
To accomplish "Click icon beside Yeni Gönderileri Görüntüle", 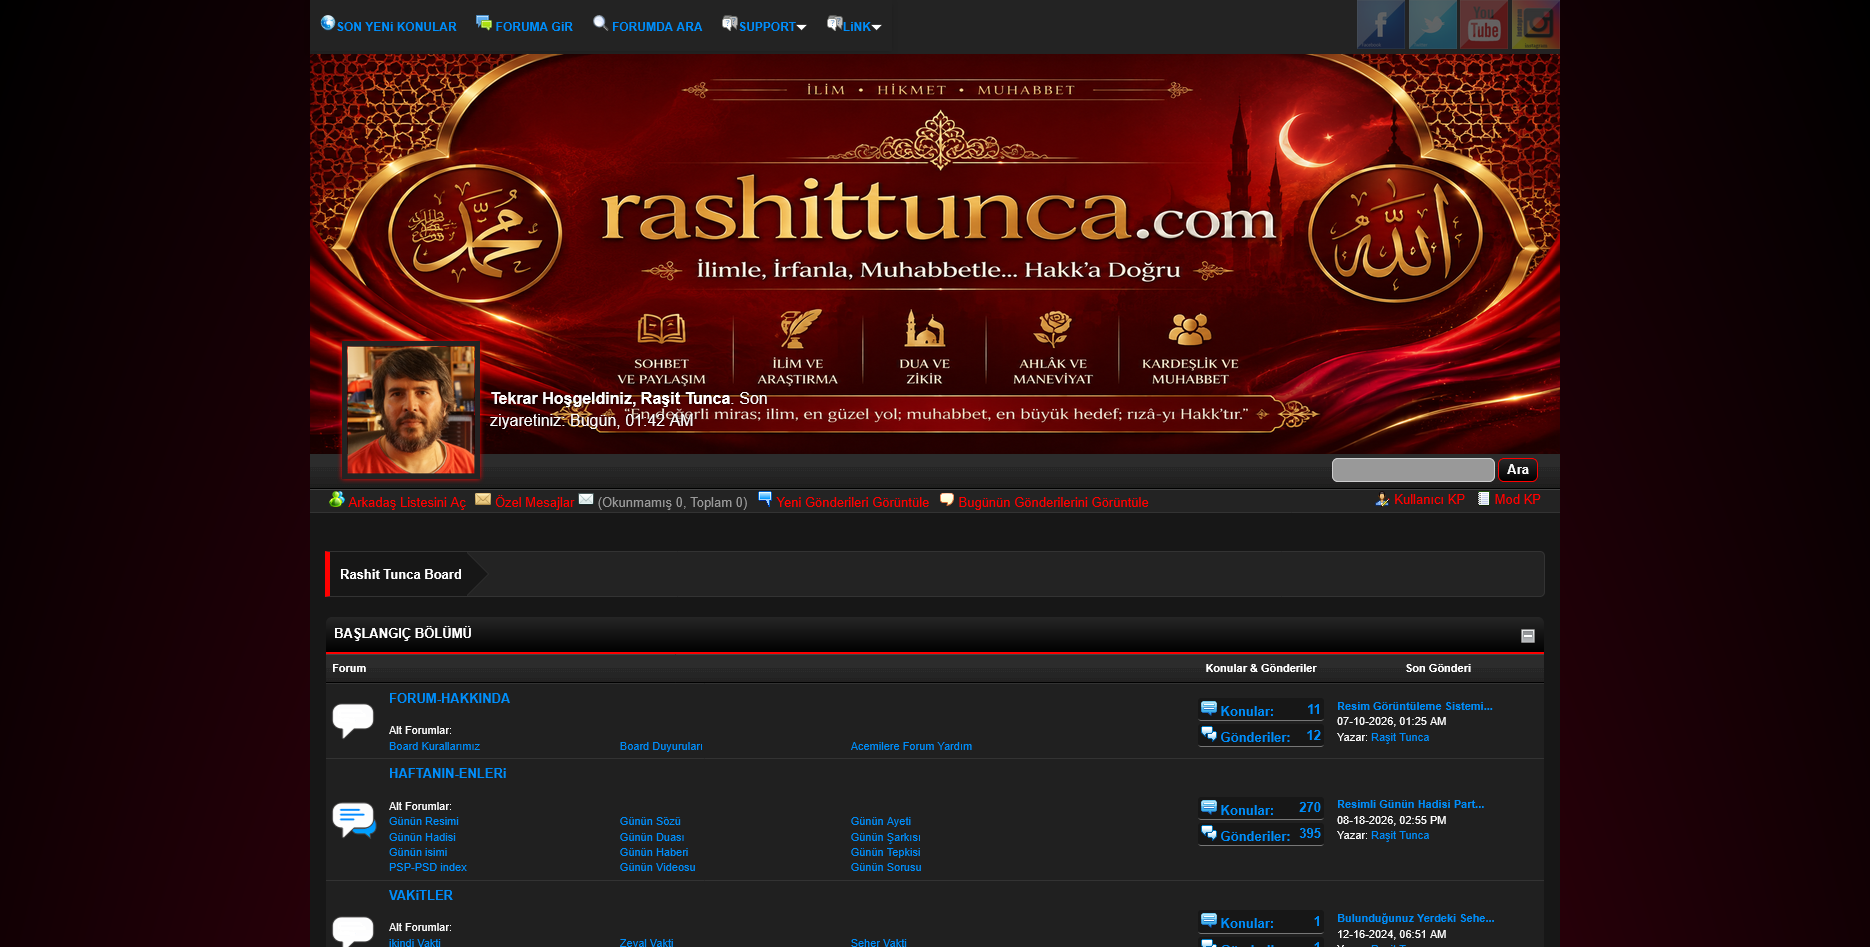I will click(x=765, y=498).
